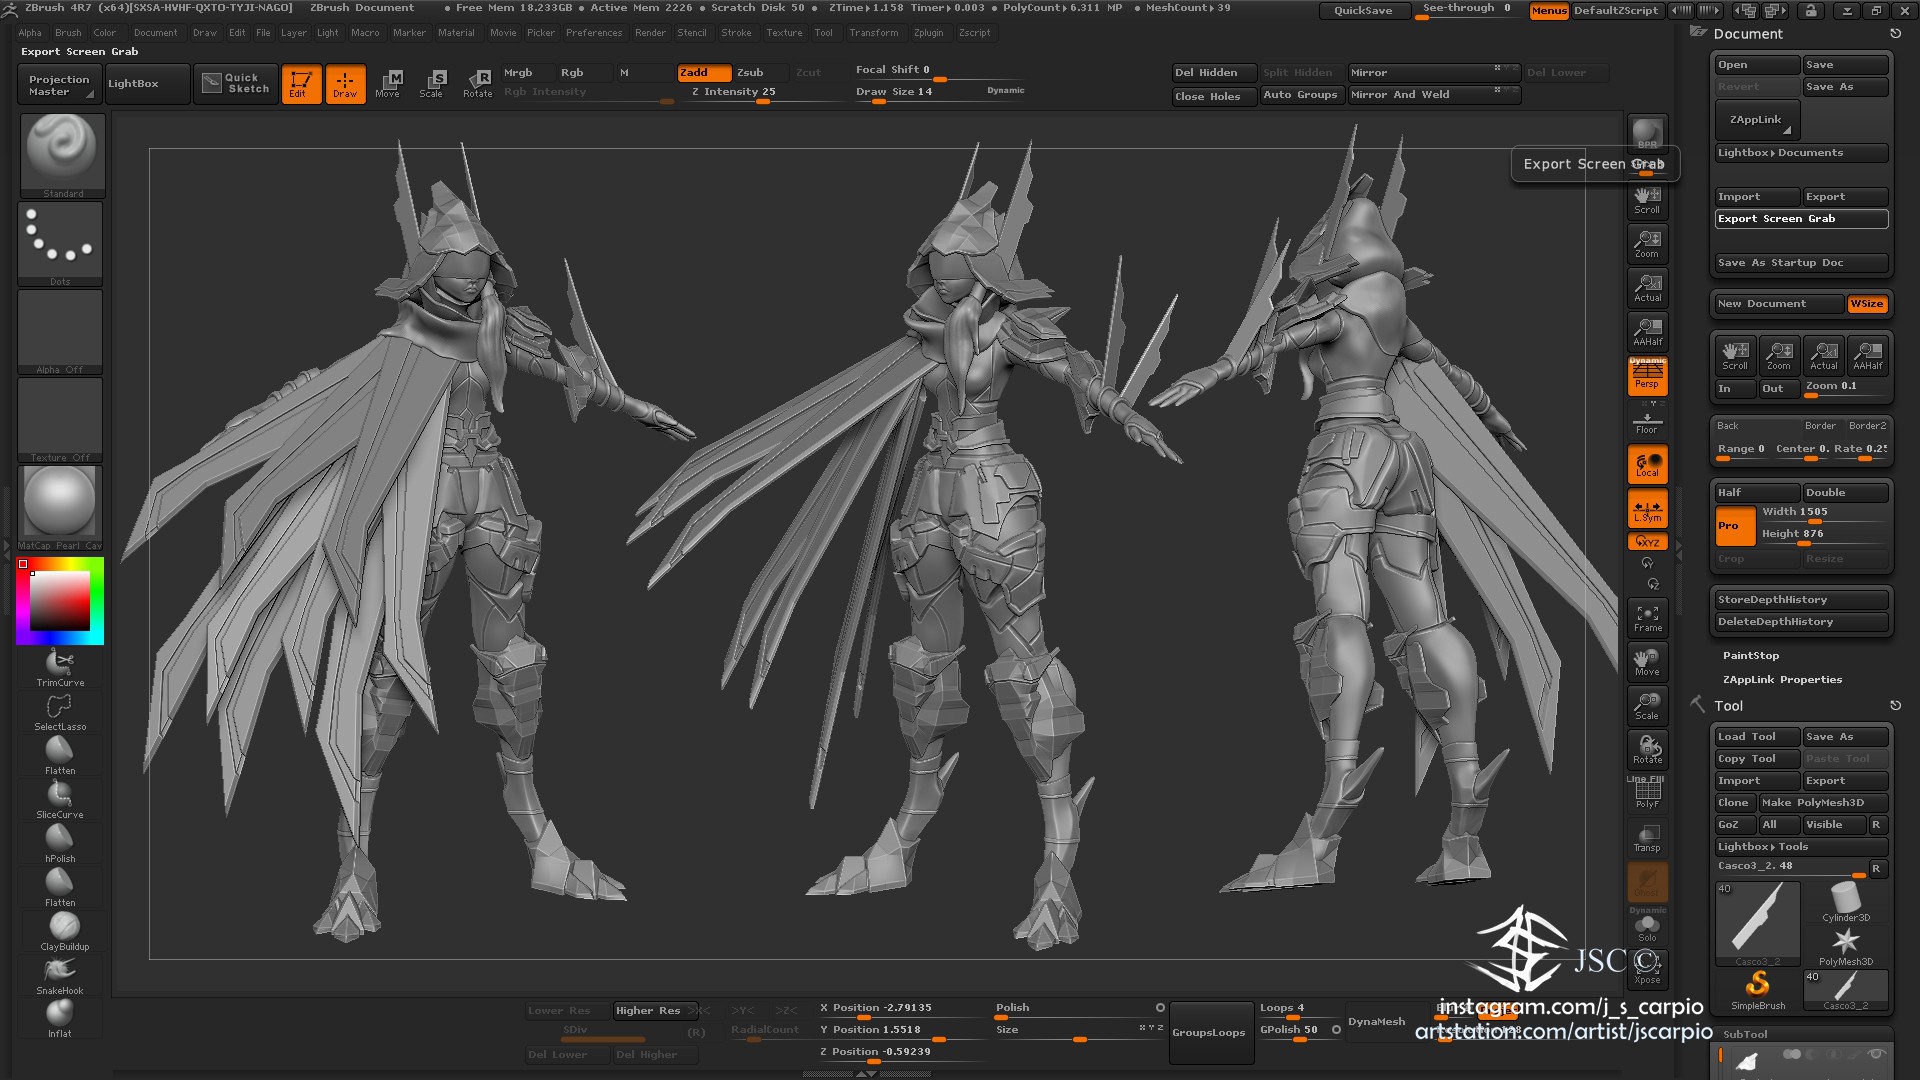Open the Preferences menu
Viewport: 1920px width, 1080px height.
point(594,33)
